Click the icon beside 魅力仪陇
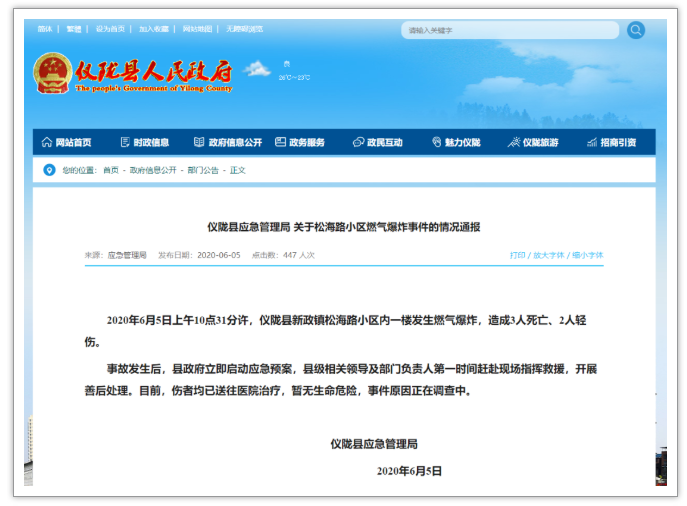Viewport: 687px width, 506px height. (x=436, y=142)
